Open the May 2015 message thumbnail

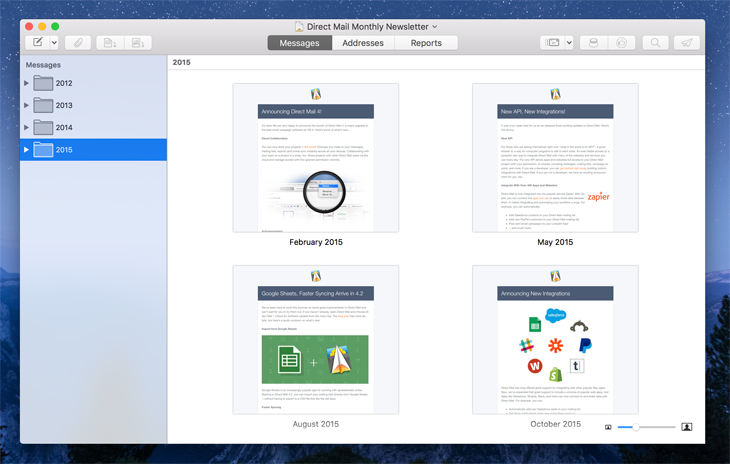click(555, 158)
